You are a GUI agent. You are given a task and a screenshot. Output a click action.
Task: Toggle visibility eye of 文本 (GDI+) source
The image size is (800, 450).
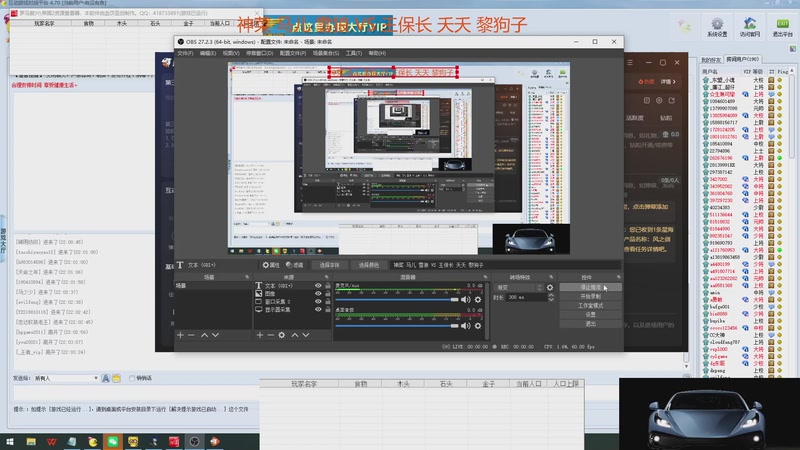point(318,286)
